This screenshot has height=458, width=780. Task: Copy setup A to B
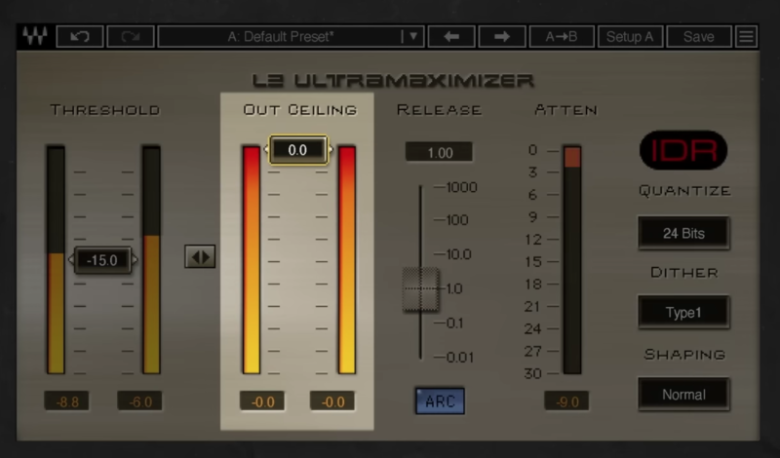click(562, 37)
